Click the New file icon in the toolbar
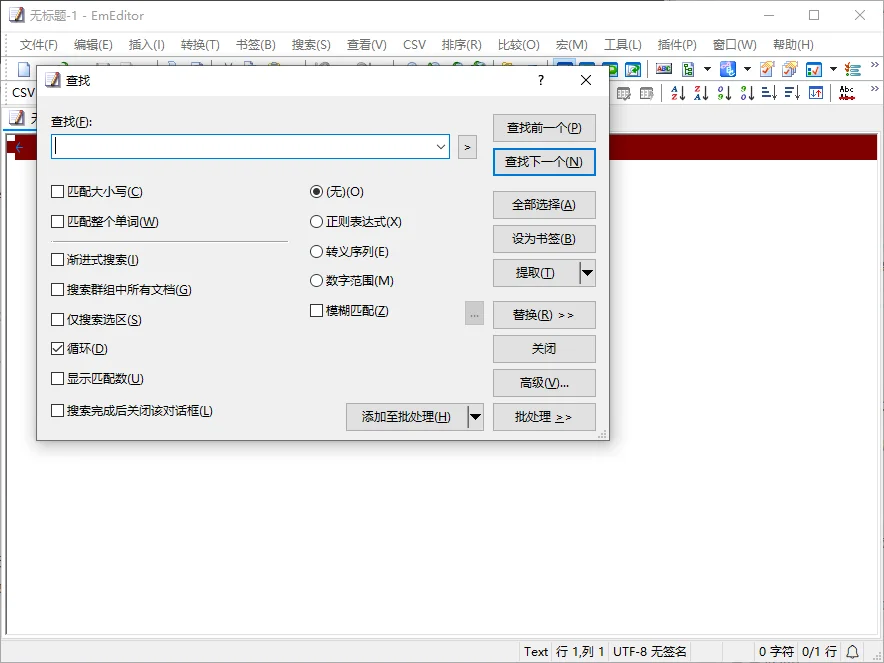Viewport: 884px width, 663px height. tap(24, 69)
